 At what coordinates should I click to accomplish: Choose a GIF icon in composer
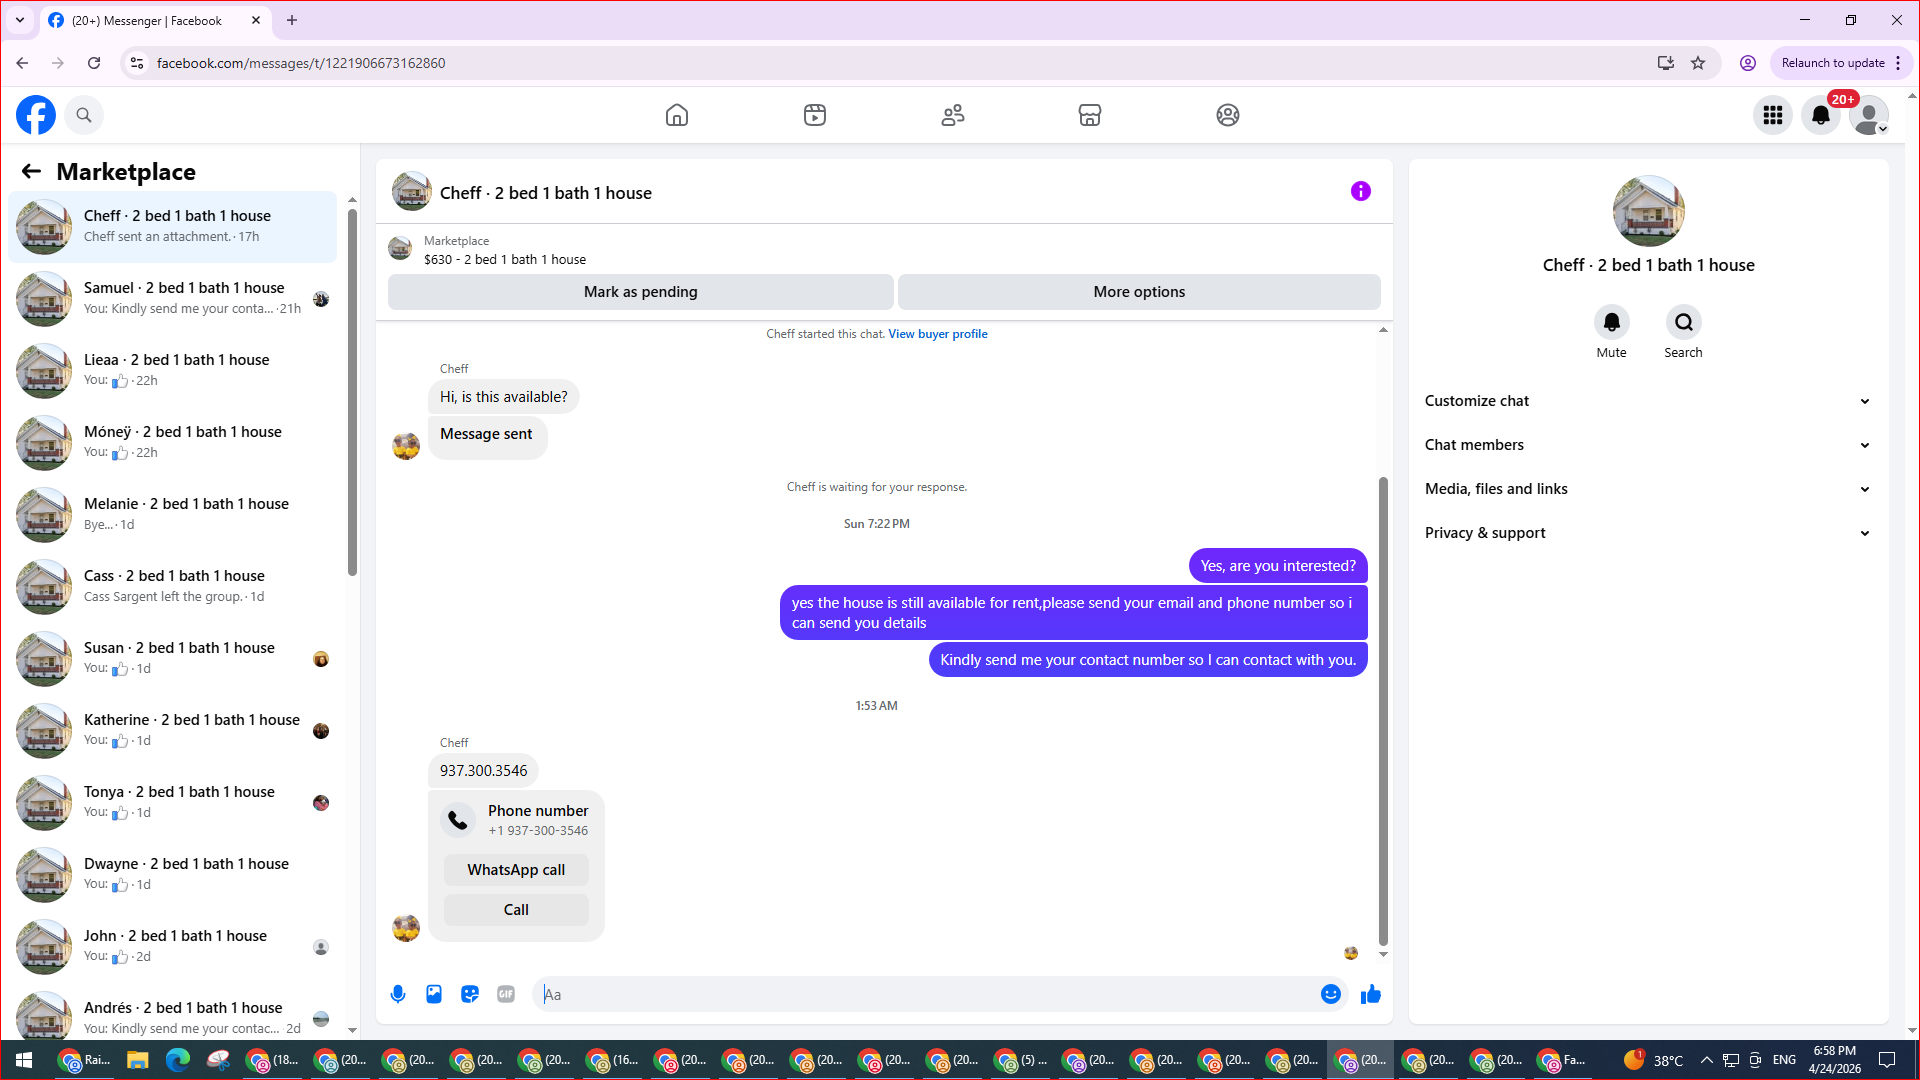pyautogui.click(x=506, y=994)
